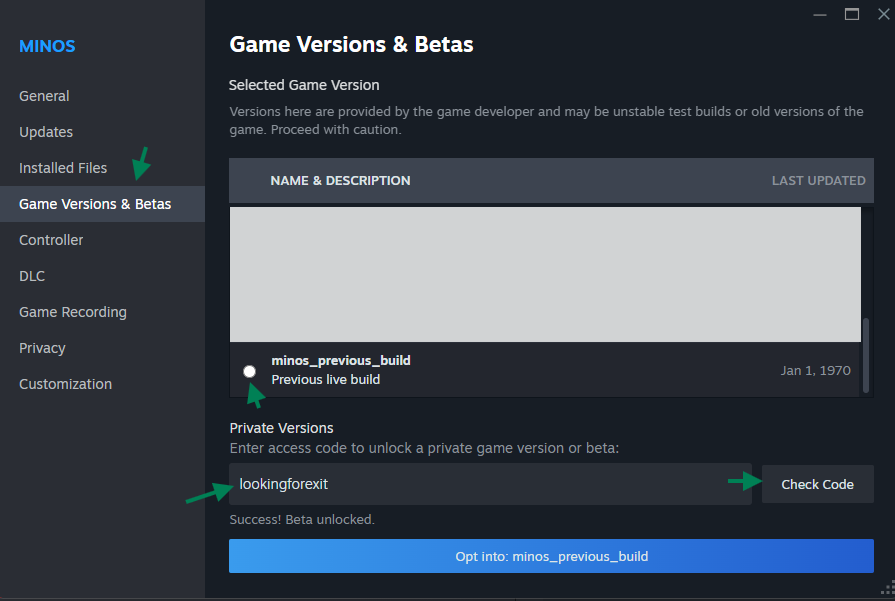Close the MINOS properties window
895x601 pixels.
coord(882,14)
